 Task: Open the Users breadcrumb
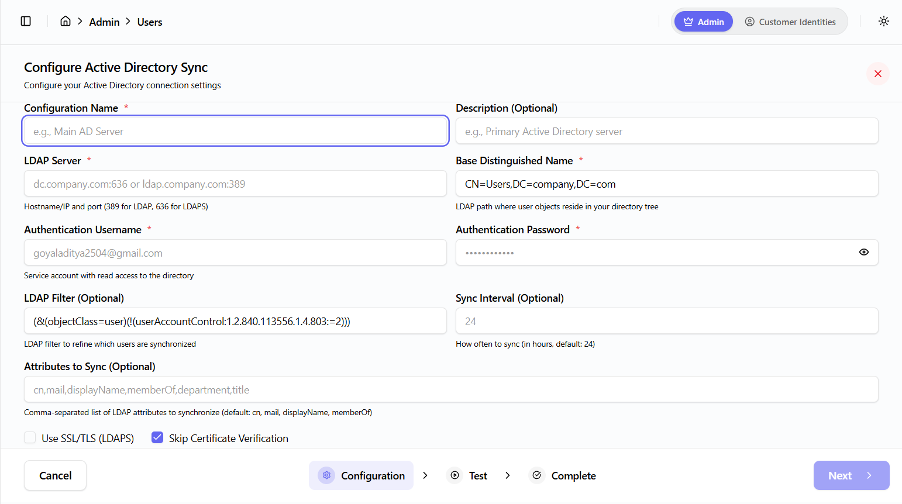[x=150, y=22]
